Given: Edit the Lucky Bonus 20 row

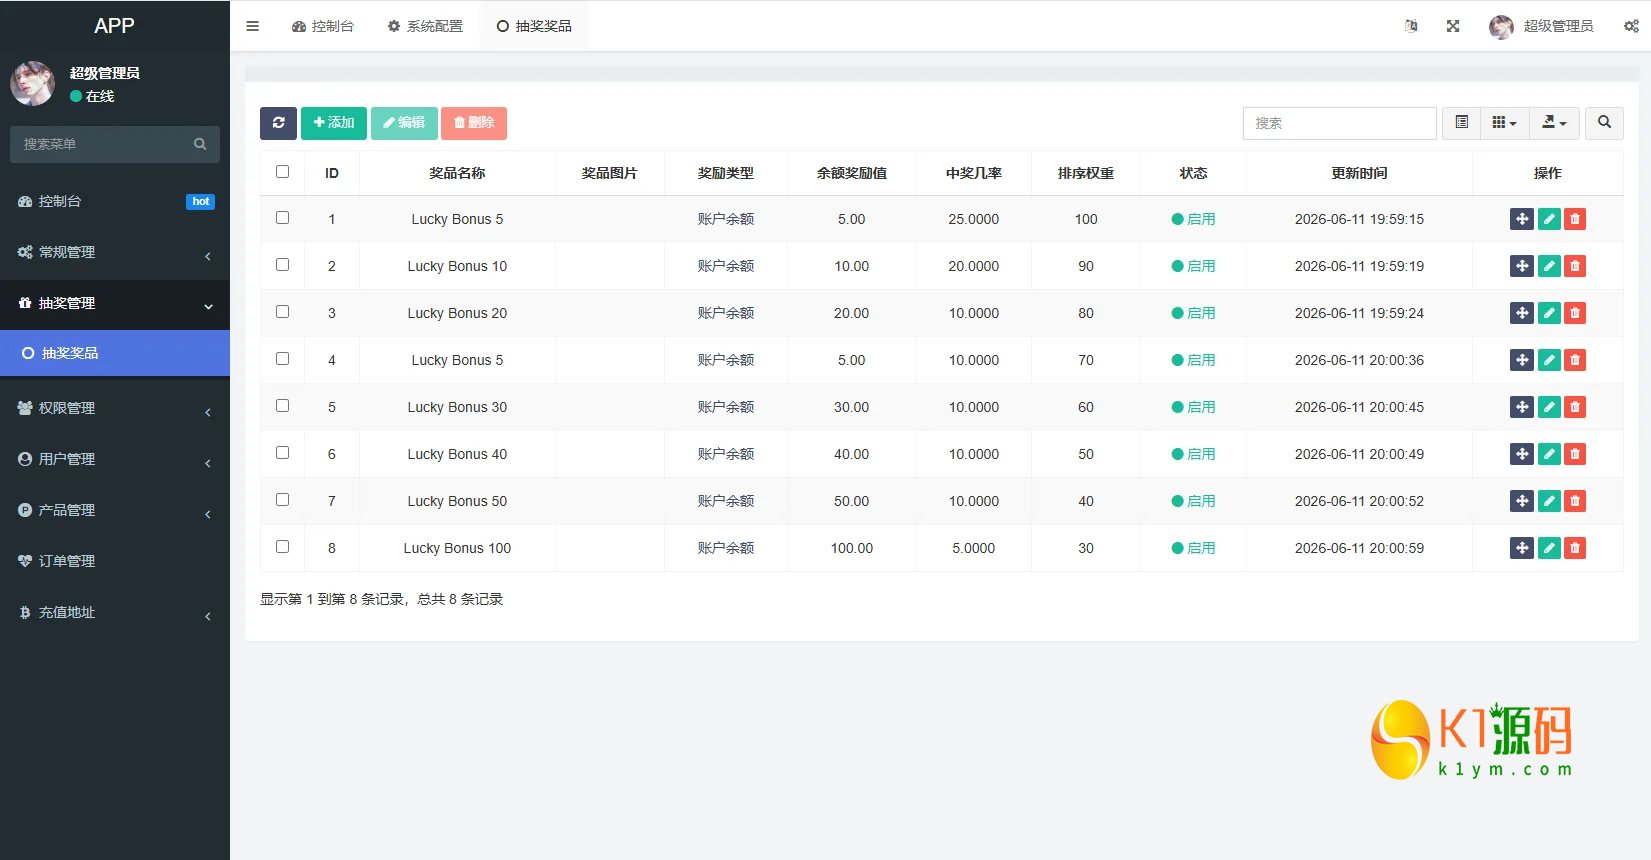Looking at the screenshot, I should (1549, 313).
